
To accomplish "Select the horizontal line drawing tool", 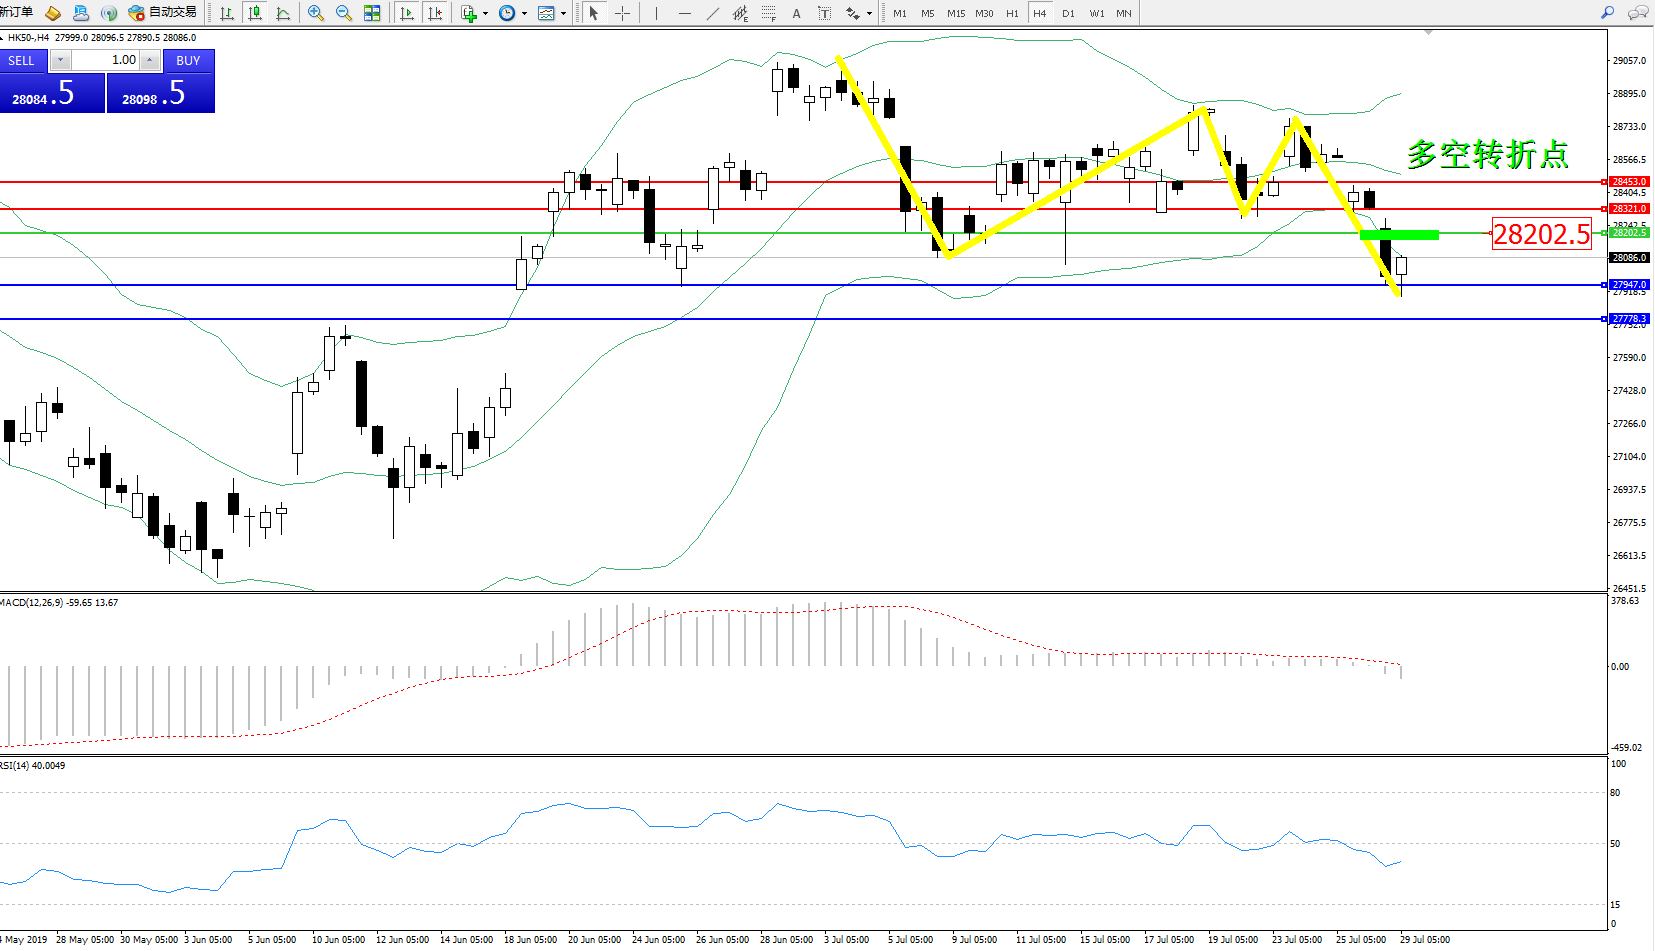I will [x=684, y=13].
